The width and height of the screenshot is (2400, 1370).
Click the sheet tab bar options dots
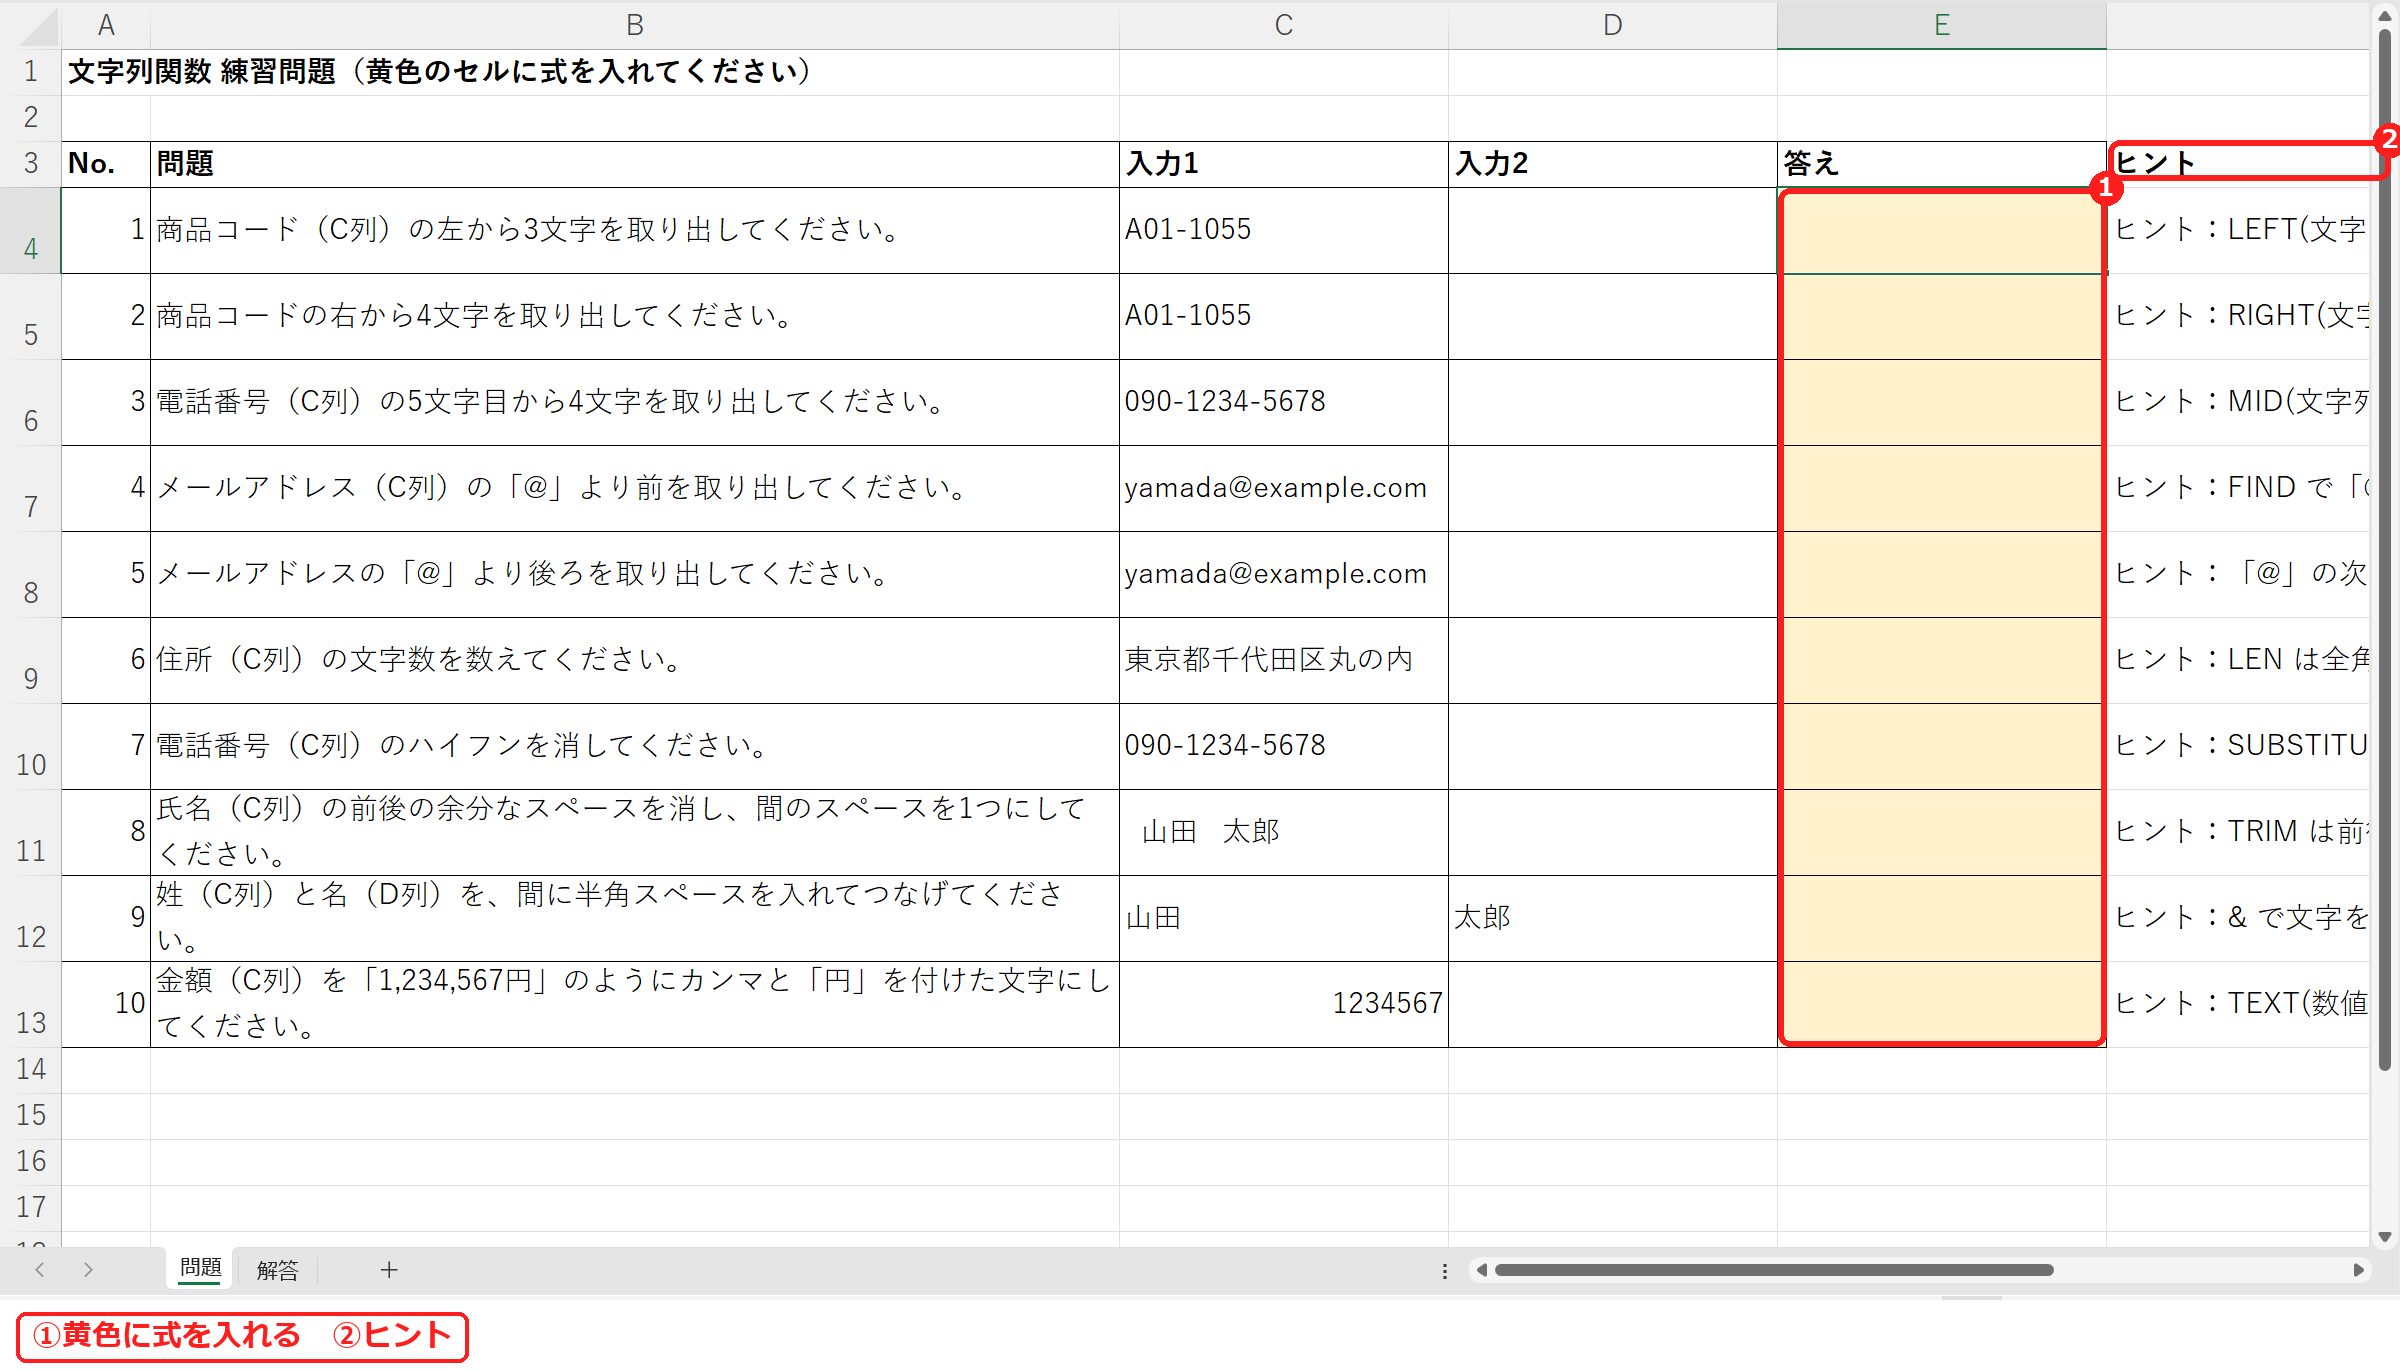tap(1444, 1271)
